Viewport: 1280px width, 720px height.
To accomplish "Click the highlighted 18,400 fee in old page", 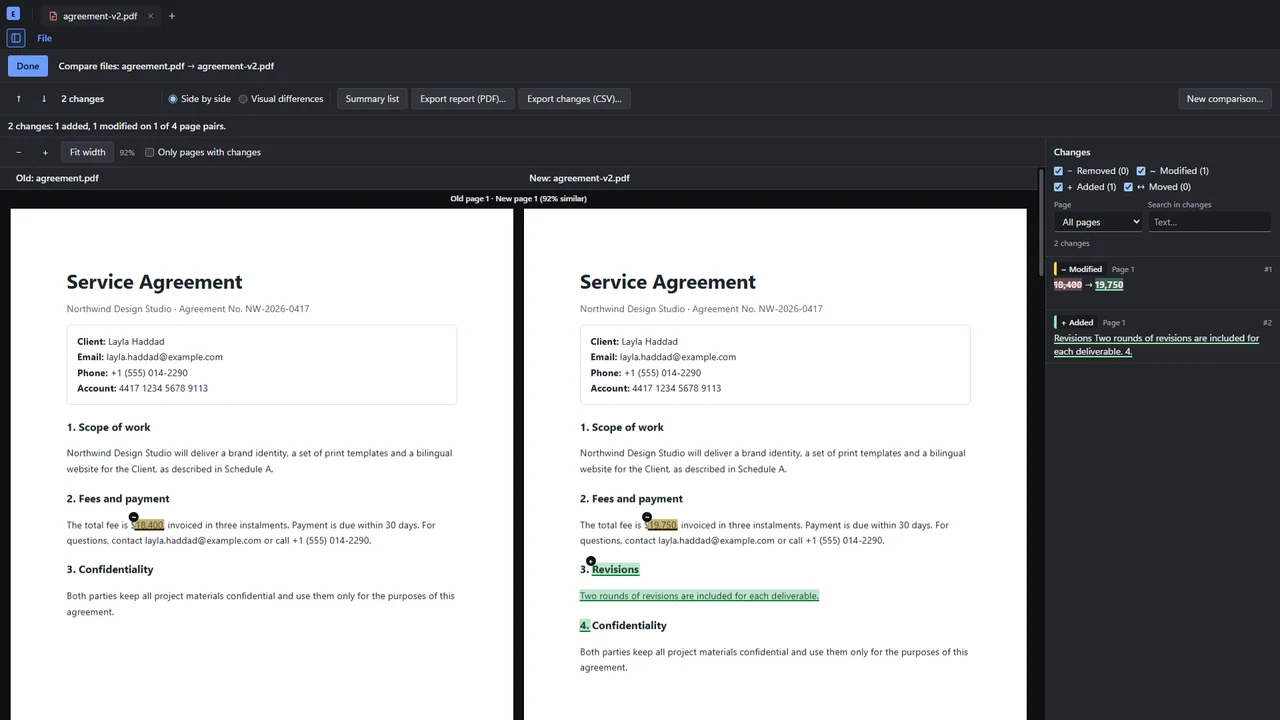I will pyautogui.click(x=148, y=525).
